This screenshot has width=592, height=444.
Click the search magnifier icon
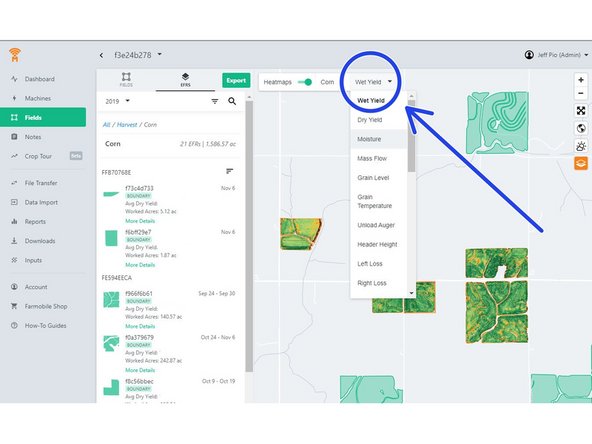232,101
